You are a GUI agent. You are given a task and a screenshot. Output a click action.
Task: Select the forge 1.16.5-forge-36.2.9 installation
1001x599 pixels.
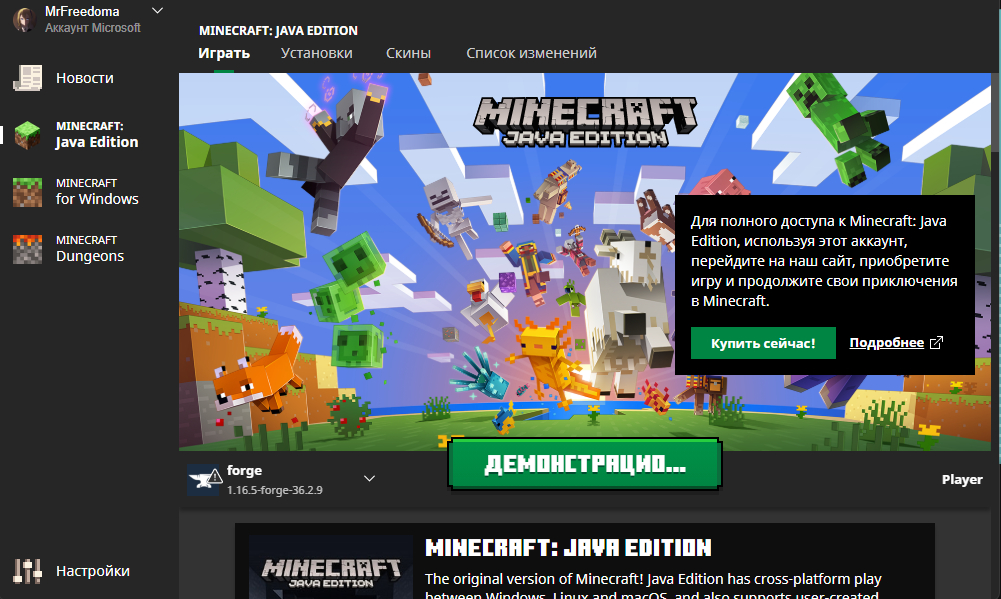(x=282, y=480)
